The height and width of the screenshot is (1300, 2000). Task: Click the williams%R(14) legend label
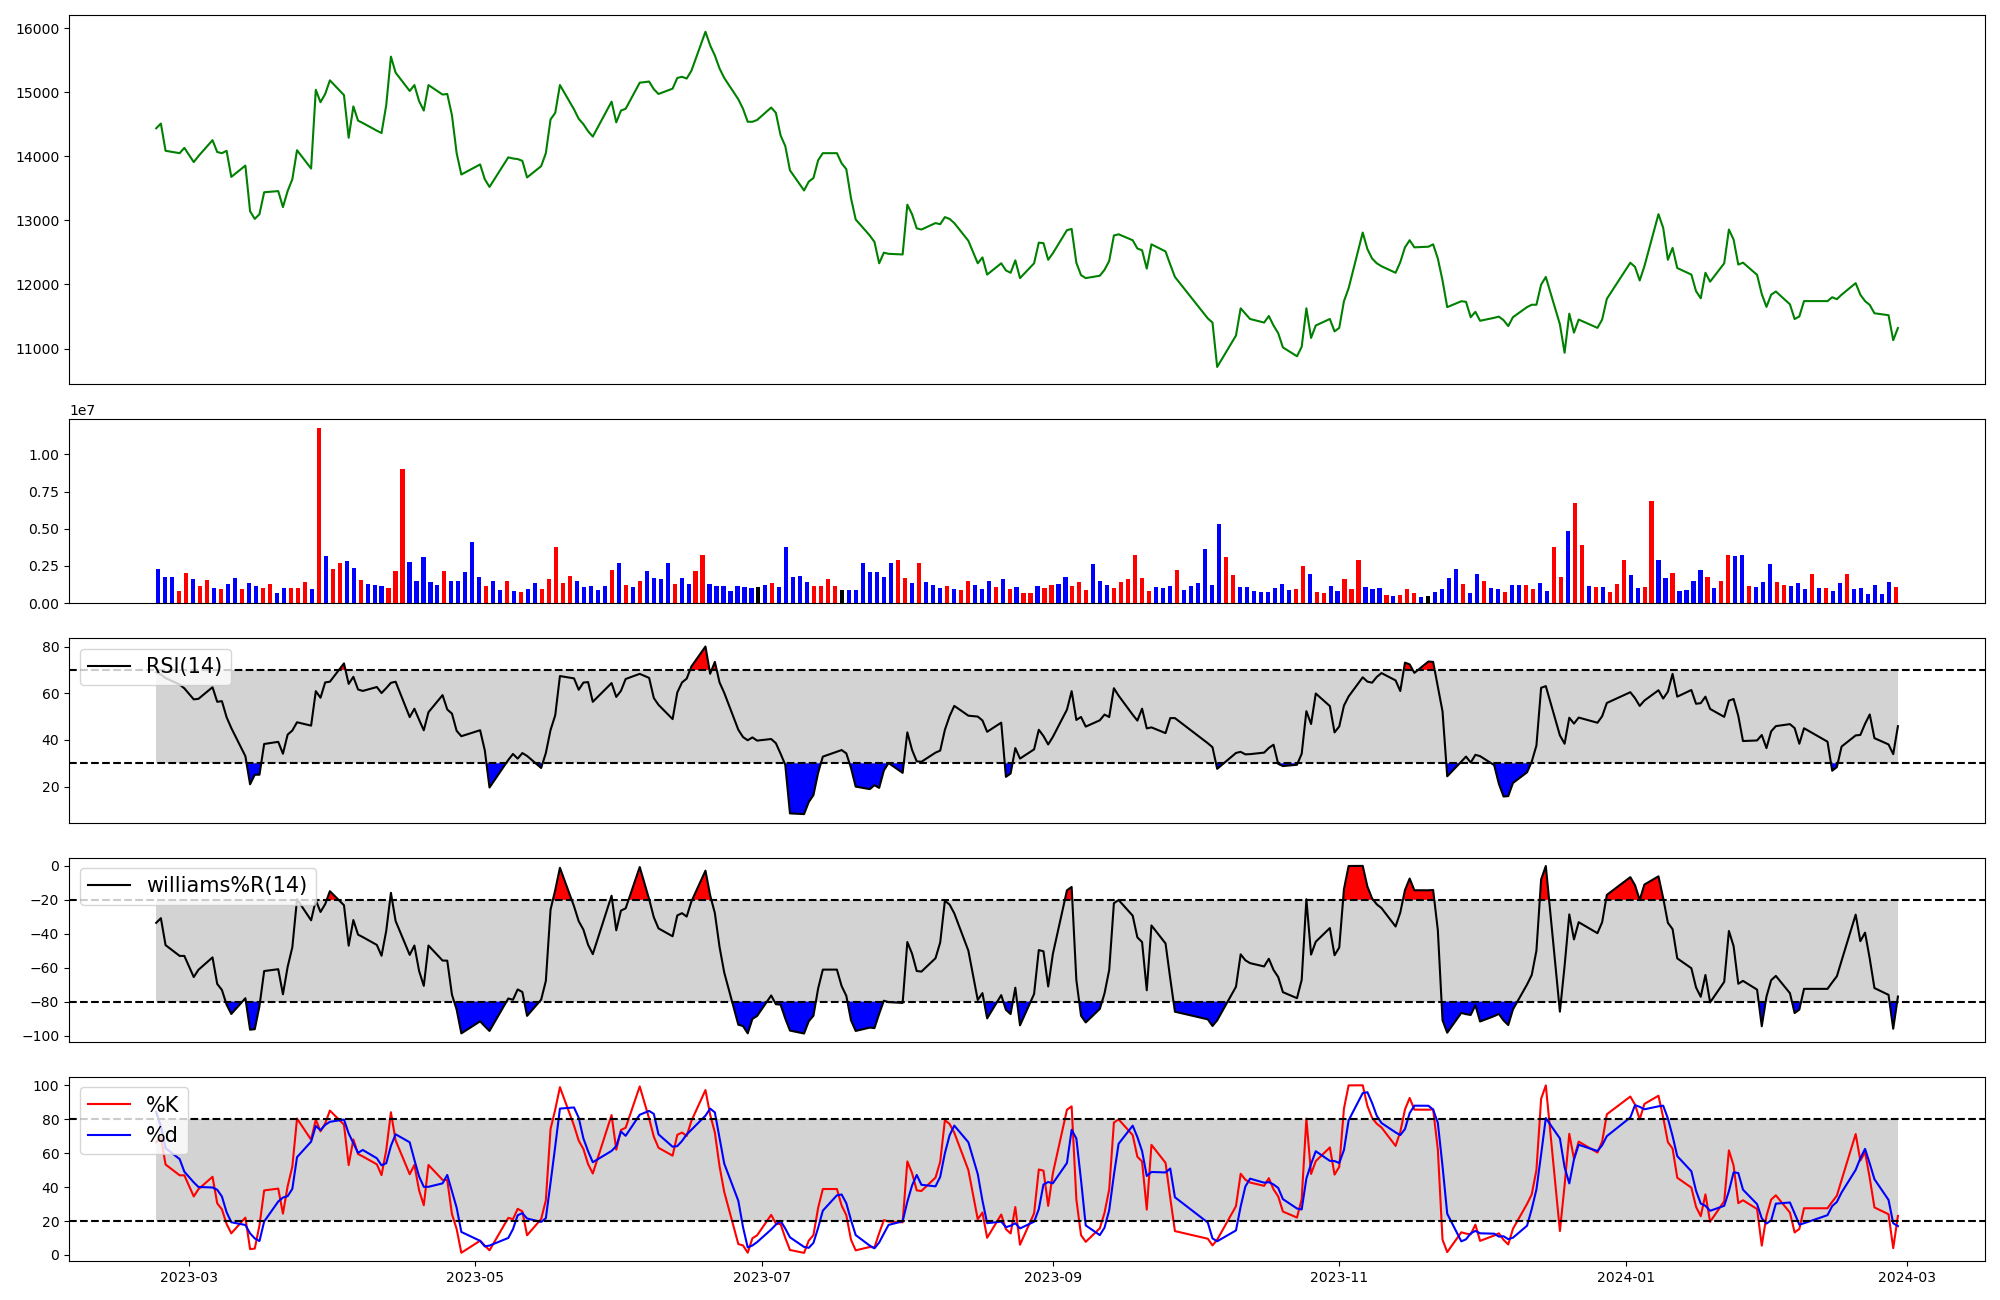click(227, 885)
